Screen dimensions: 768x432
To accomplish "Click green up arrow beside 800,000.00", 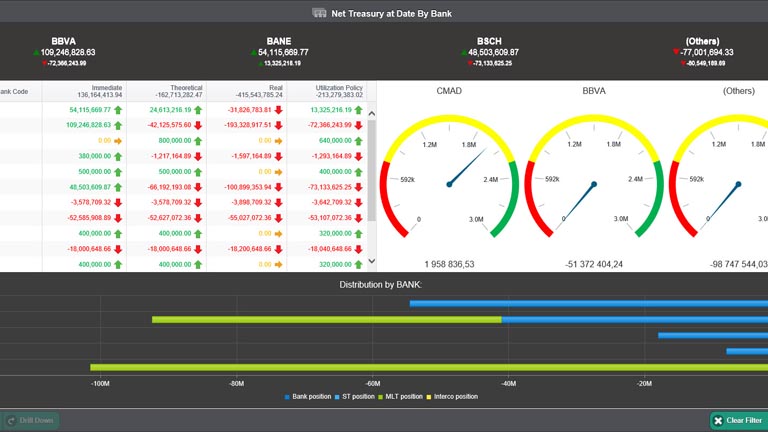I will coord(198,141).
